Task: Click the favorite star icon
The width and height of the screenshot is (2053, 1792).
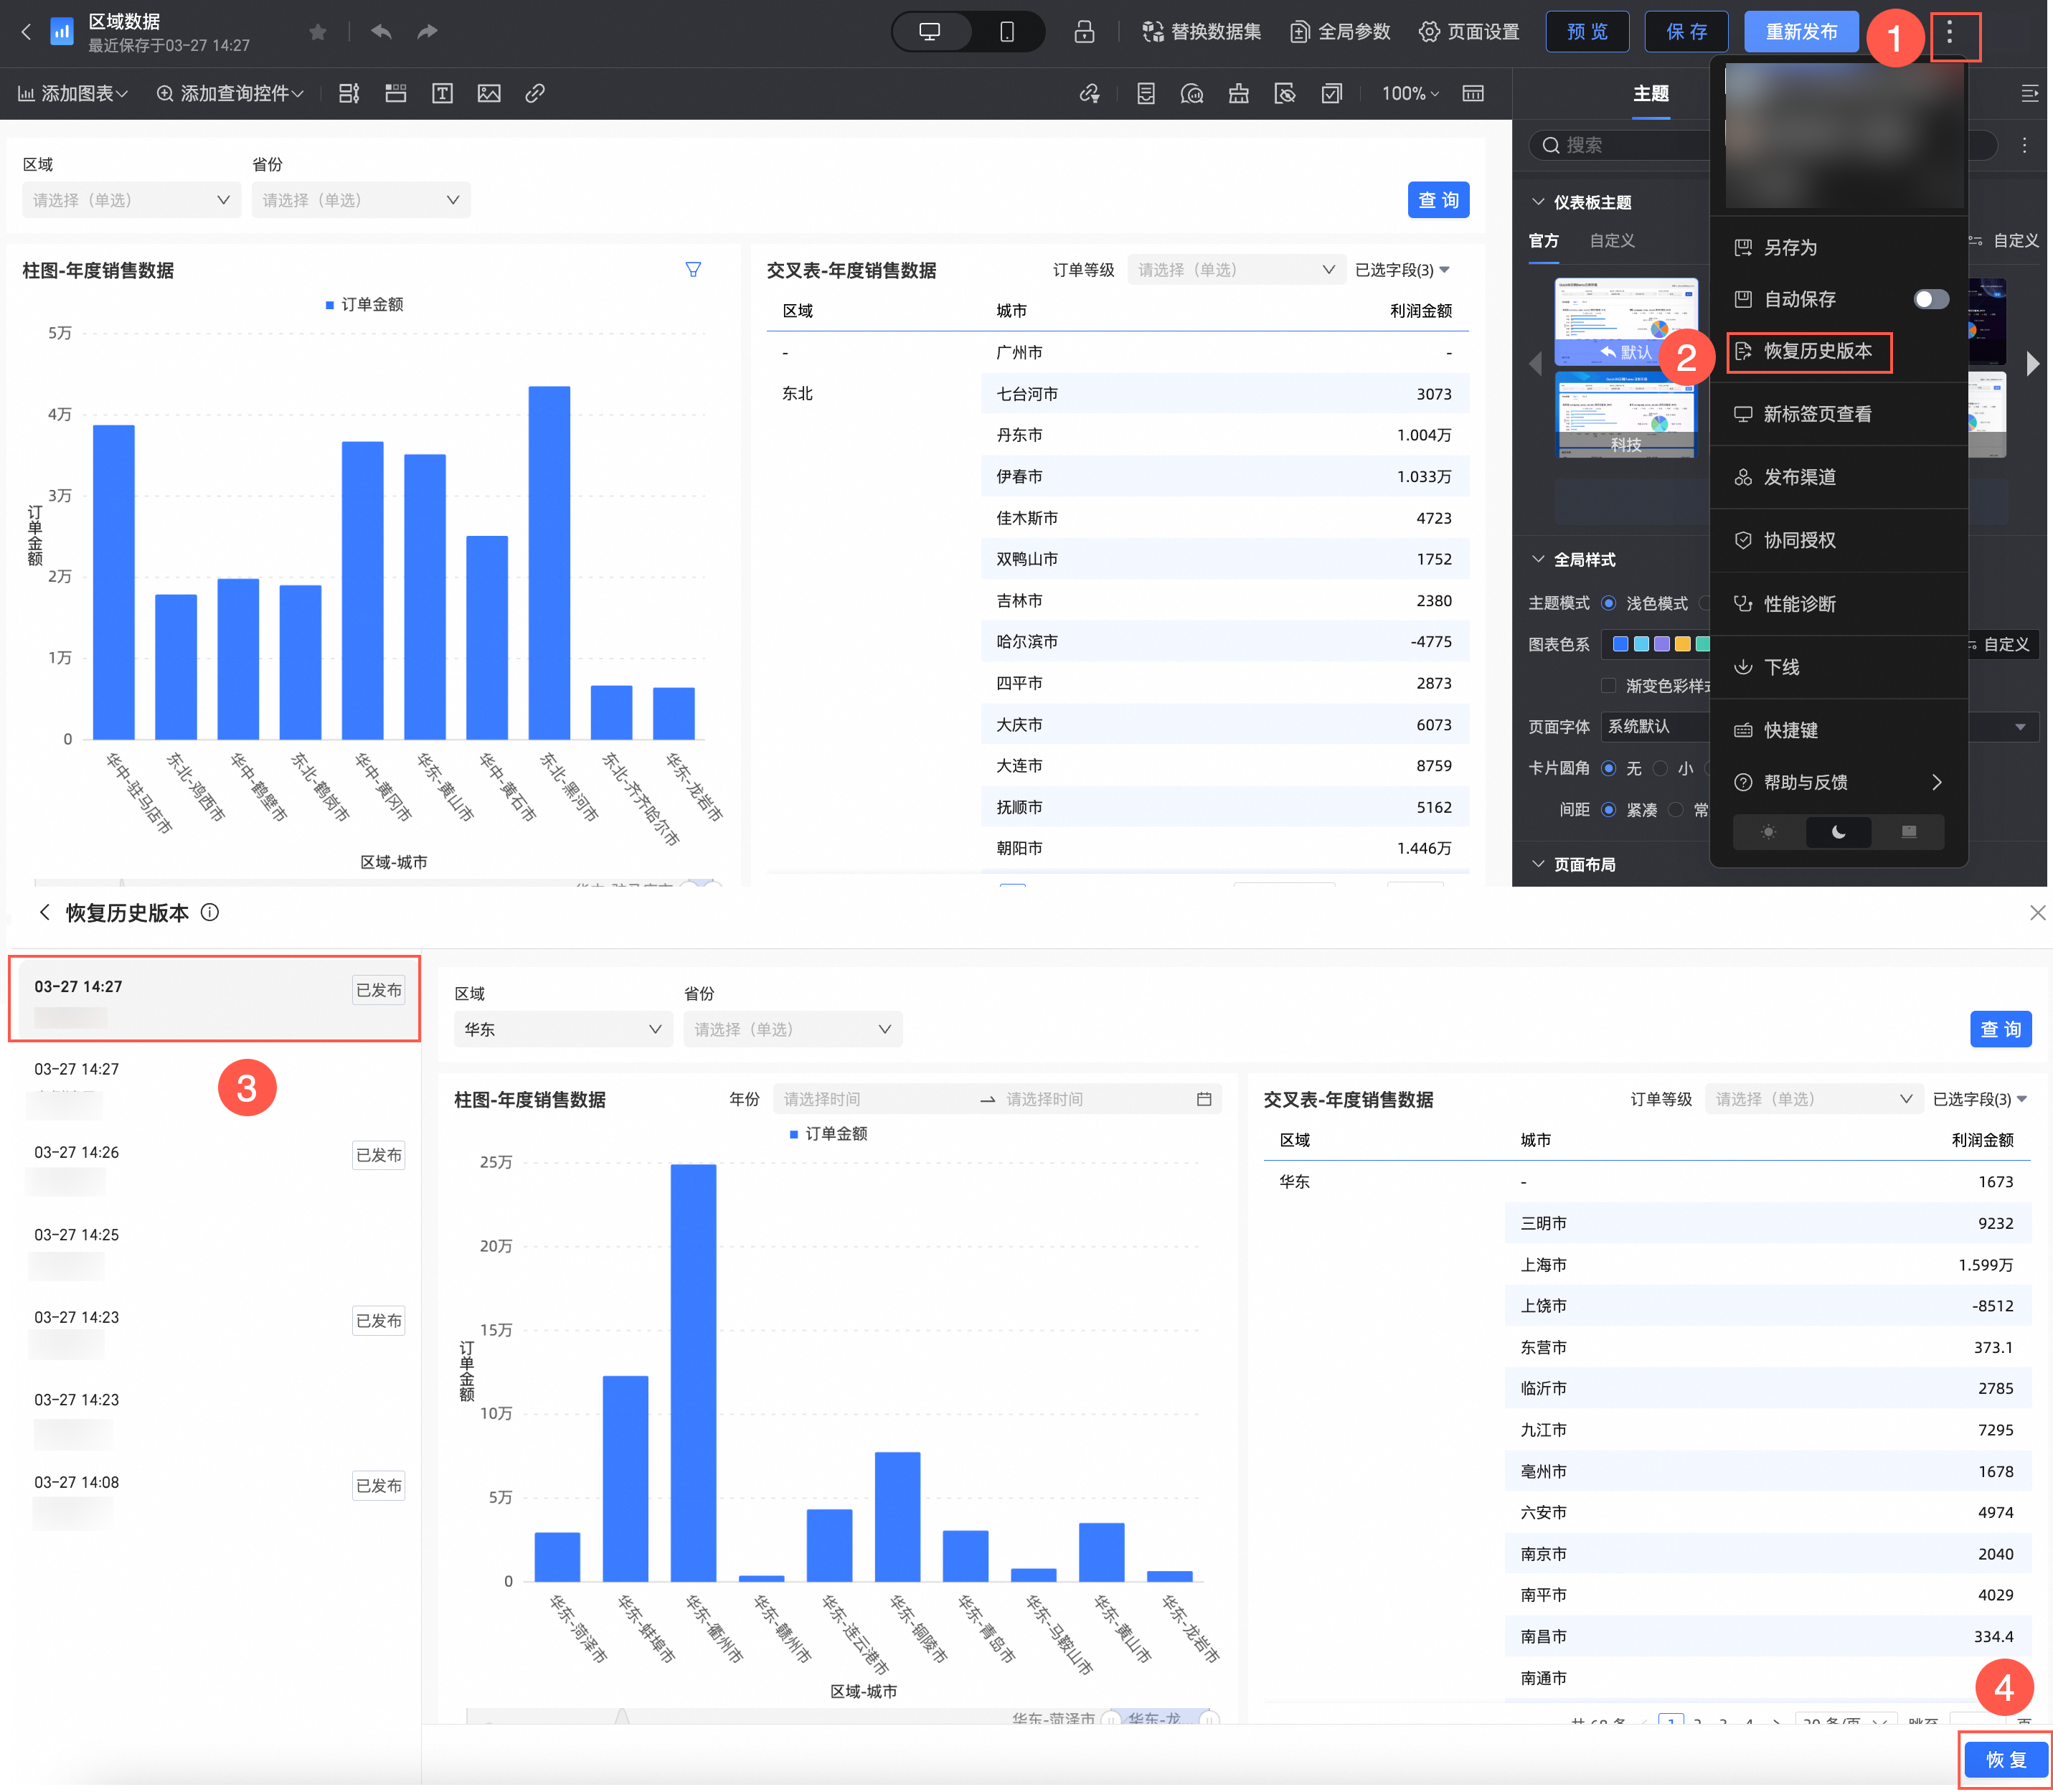Action: coord(318,32)
